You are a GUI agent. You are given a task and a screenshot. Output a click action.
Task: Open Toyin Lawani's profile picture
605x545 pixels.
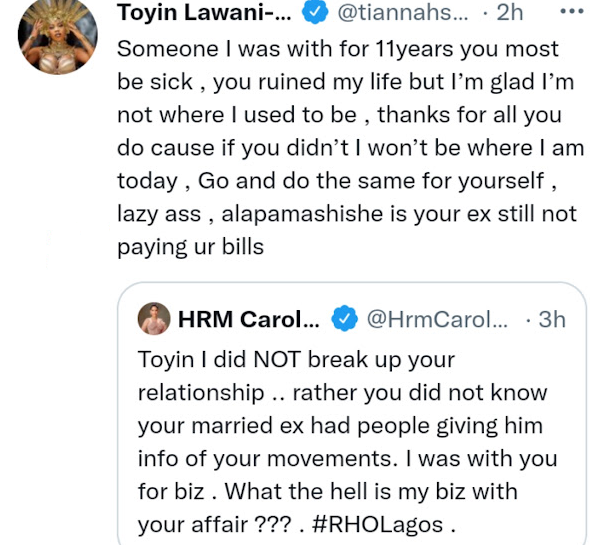point(57,36)
